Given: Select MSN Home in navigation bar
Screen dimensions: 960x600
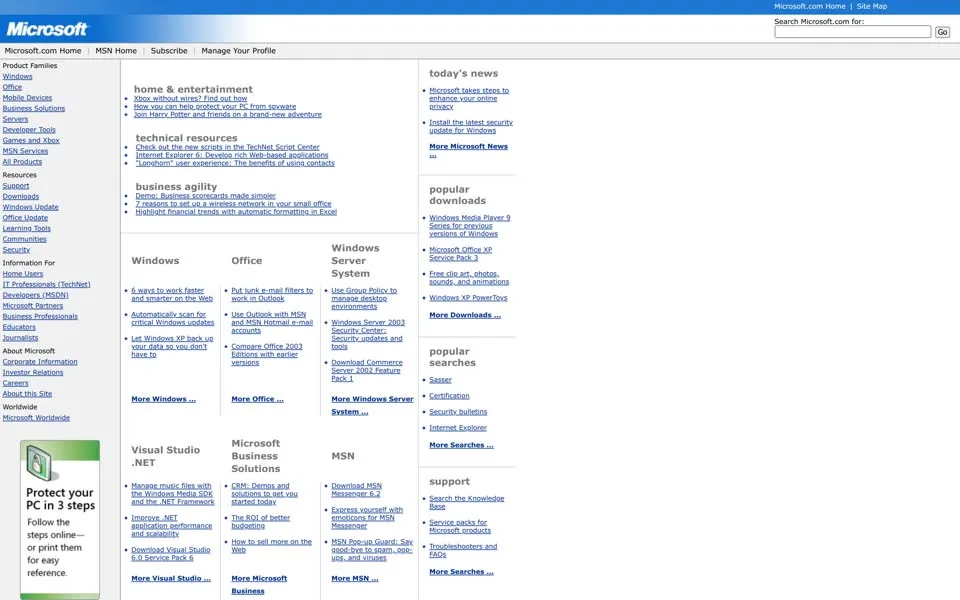Looking at the screenshot, I should [116, 51].
